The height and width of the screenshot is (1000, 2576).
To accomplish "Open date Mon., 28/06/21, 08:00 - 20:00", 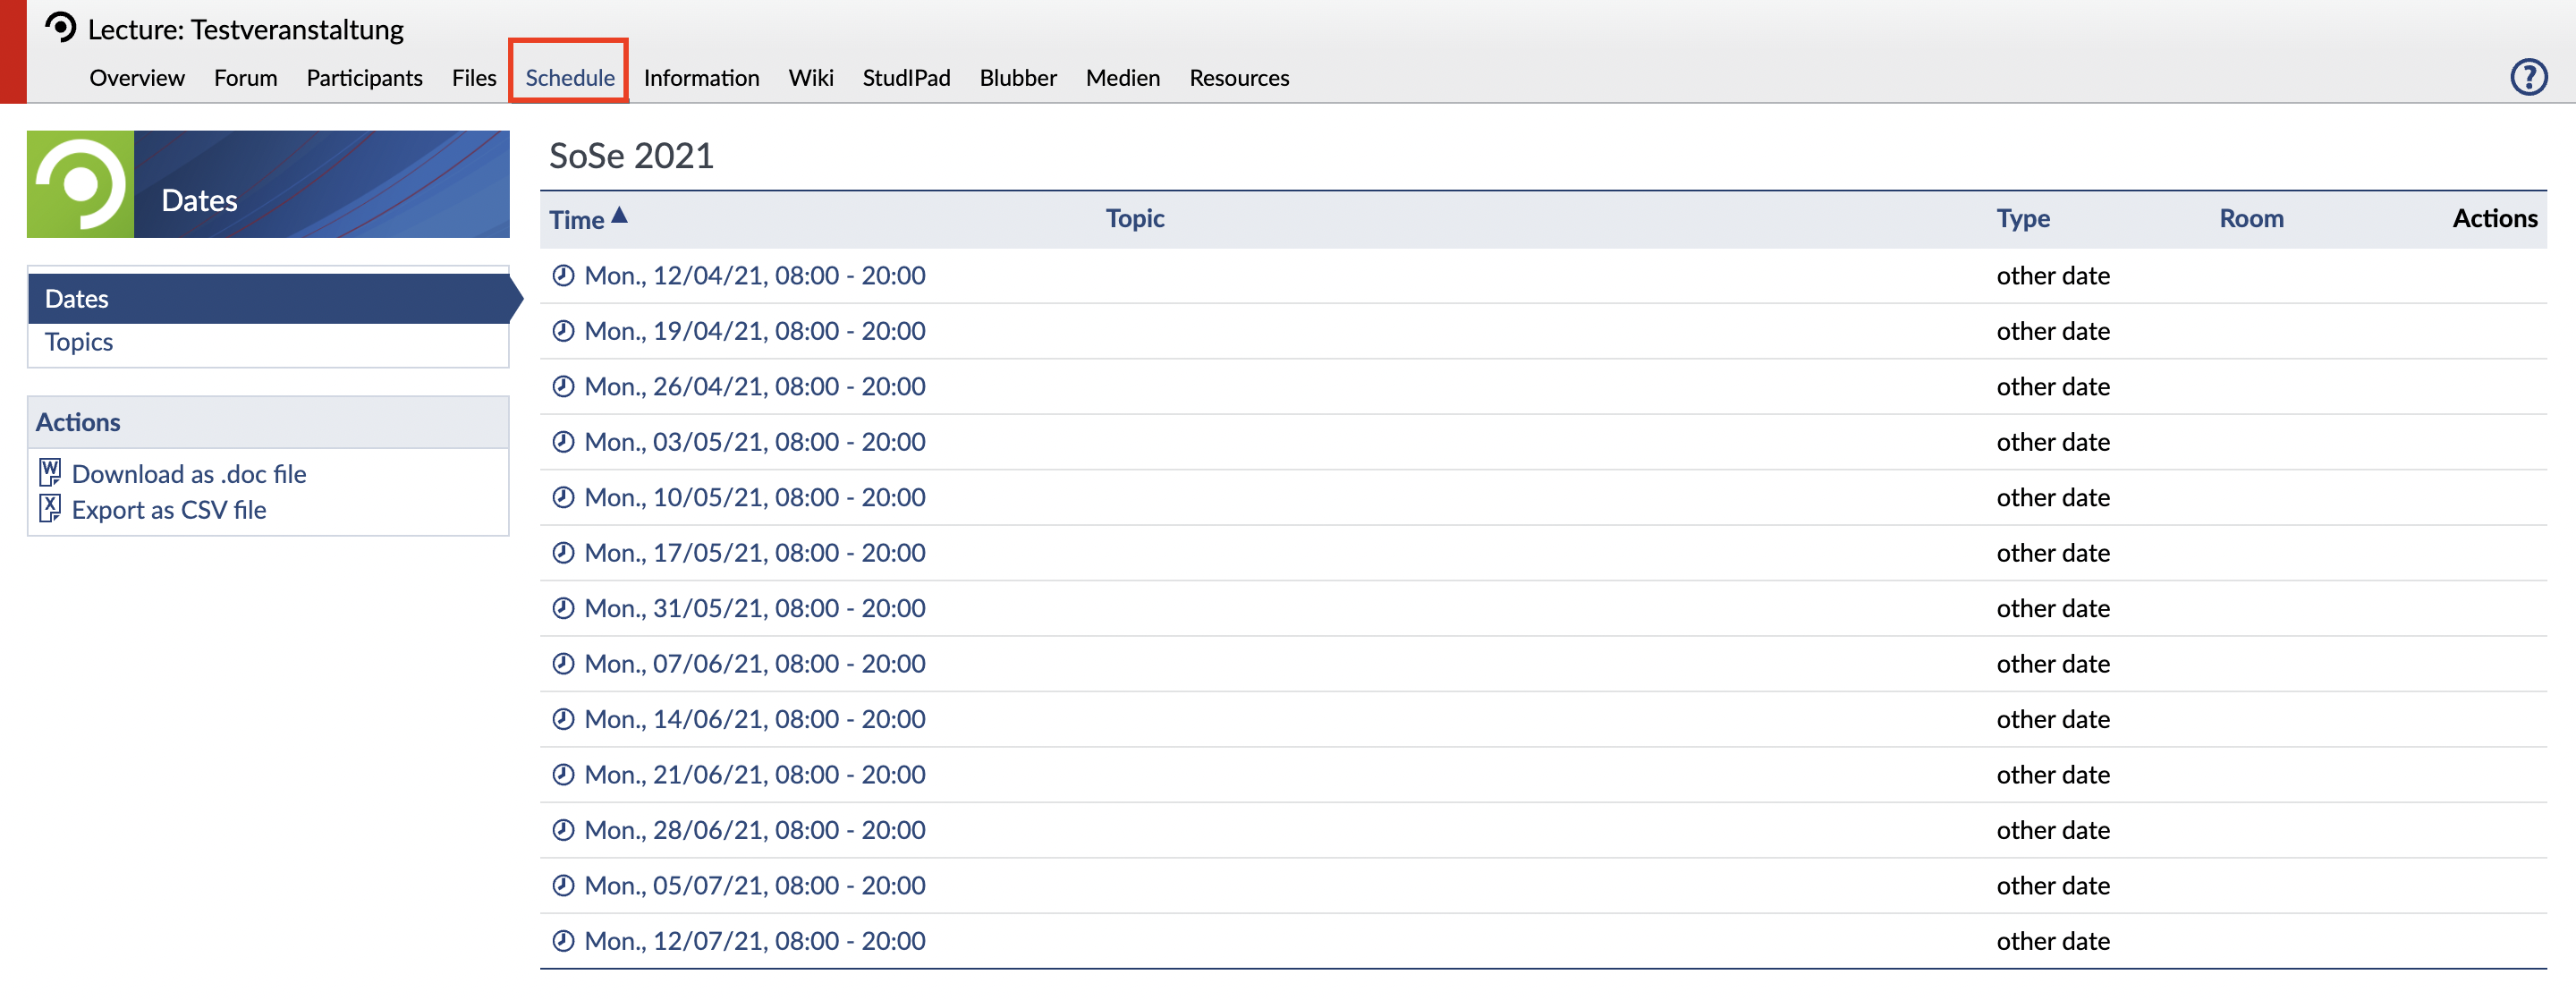I will [x=754, y=829].
